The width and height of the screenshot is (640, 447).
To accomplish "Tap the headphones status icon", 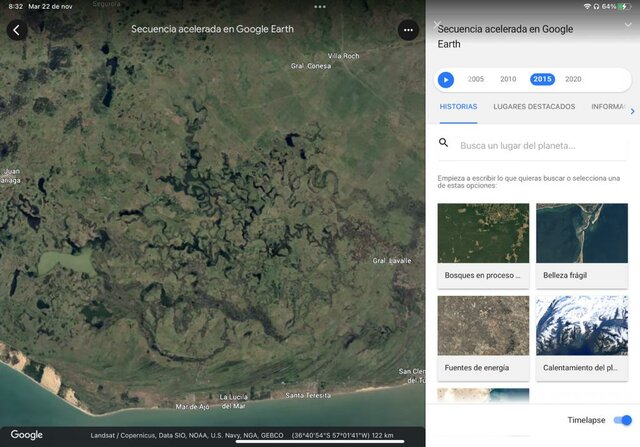I will tap(596, 7).
